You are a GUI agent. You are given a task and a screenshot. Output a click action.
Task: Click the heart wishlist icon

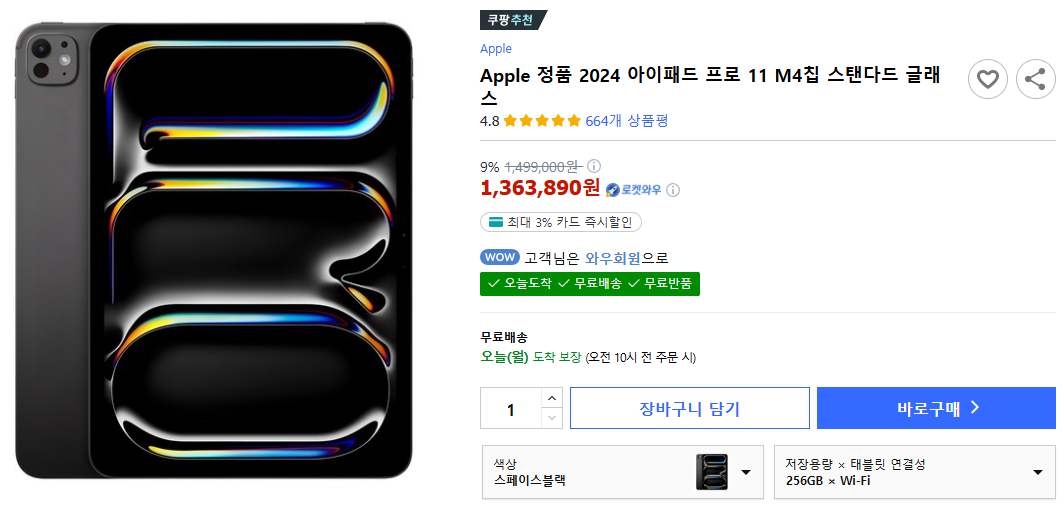tap(987, 79)
